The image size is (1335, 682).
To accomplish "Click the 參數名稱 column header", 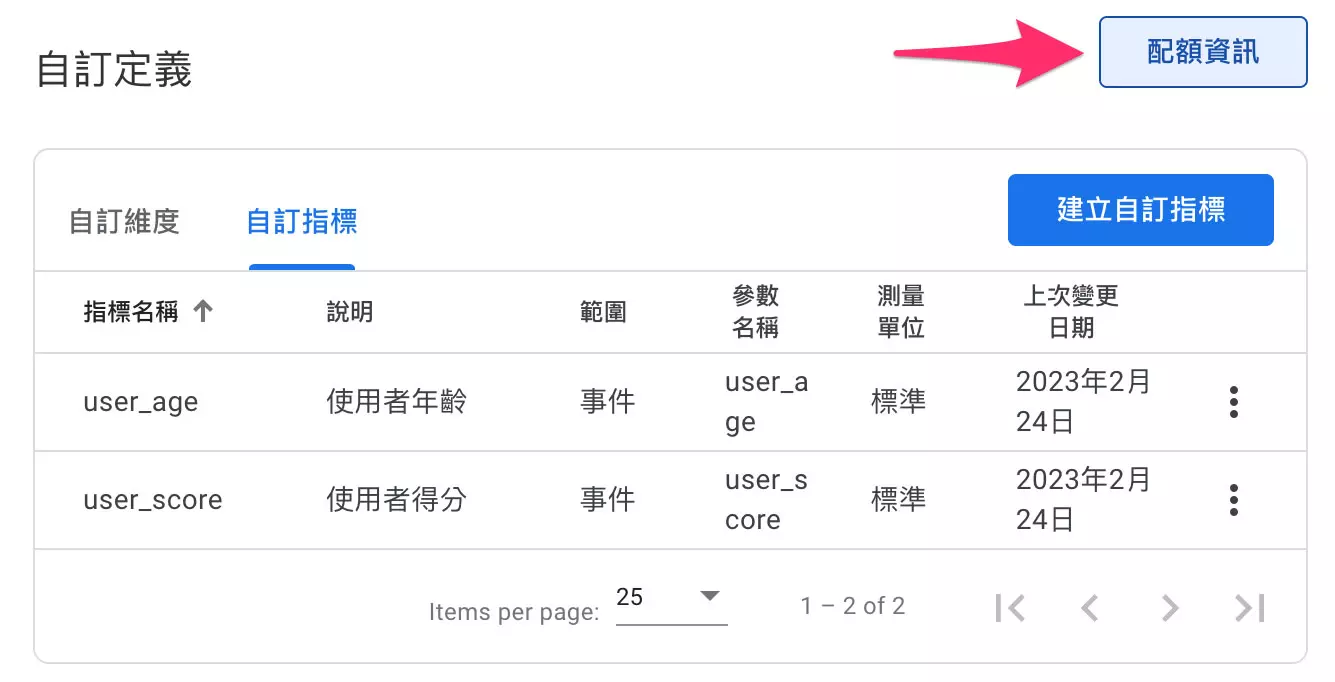I will click(x=755, y=312).
